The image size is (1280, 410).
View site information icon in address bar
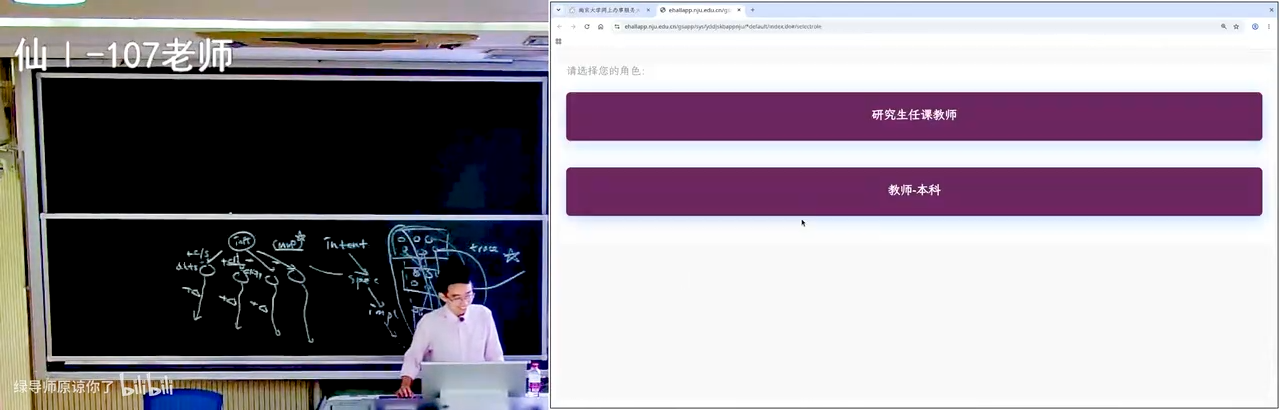click(x=617, y=27)
